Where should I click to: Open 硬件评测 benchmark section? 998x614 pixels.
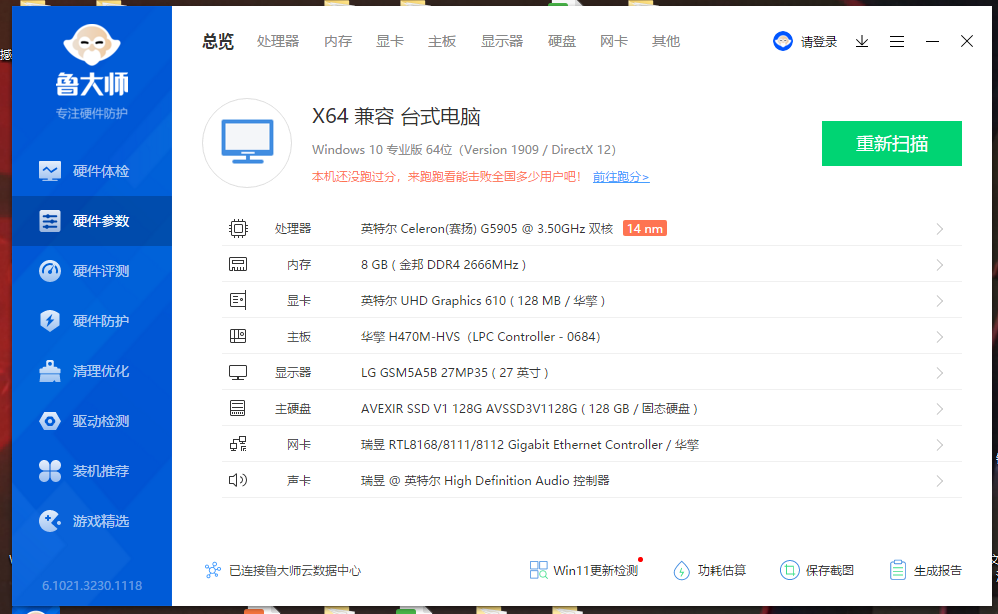pyautogui.click(x=92, y=271)
